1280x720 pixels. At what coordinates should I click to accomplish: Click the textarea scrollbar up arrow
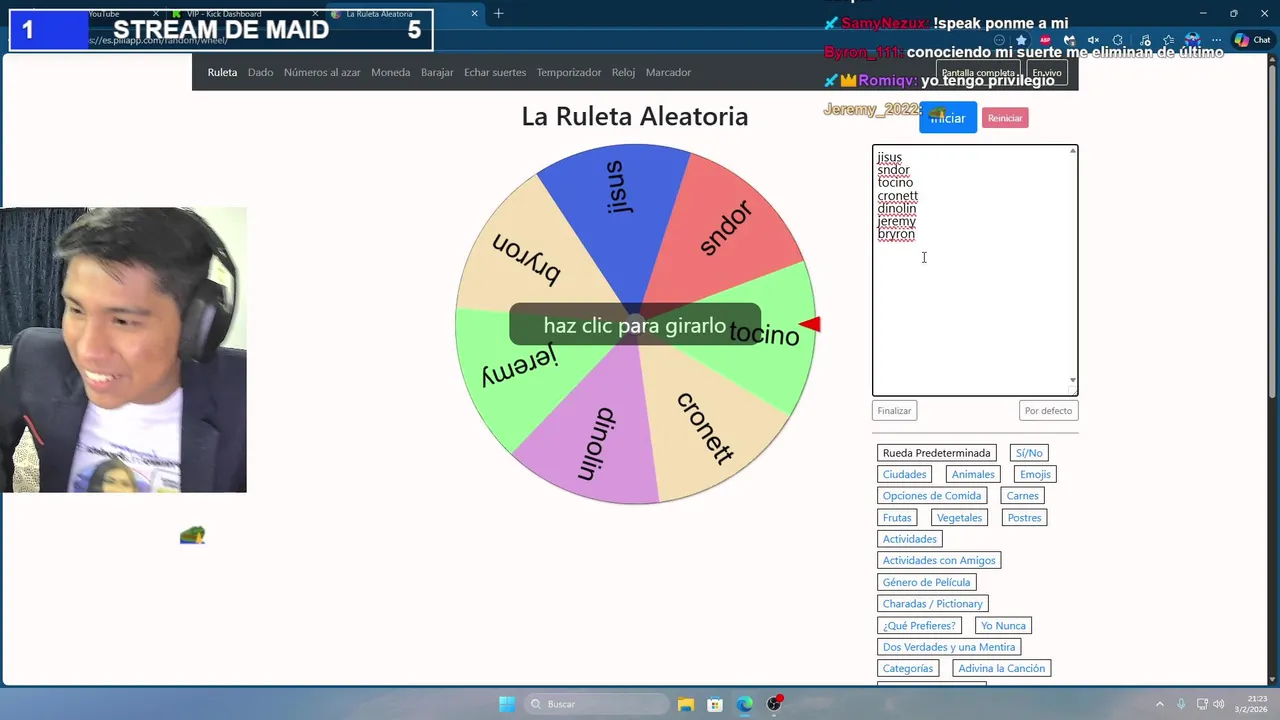tap(1073, 151)
